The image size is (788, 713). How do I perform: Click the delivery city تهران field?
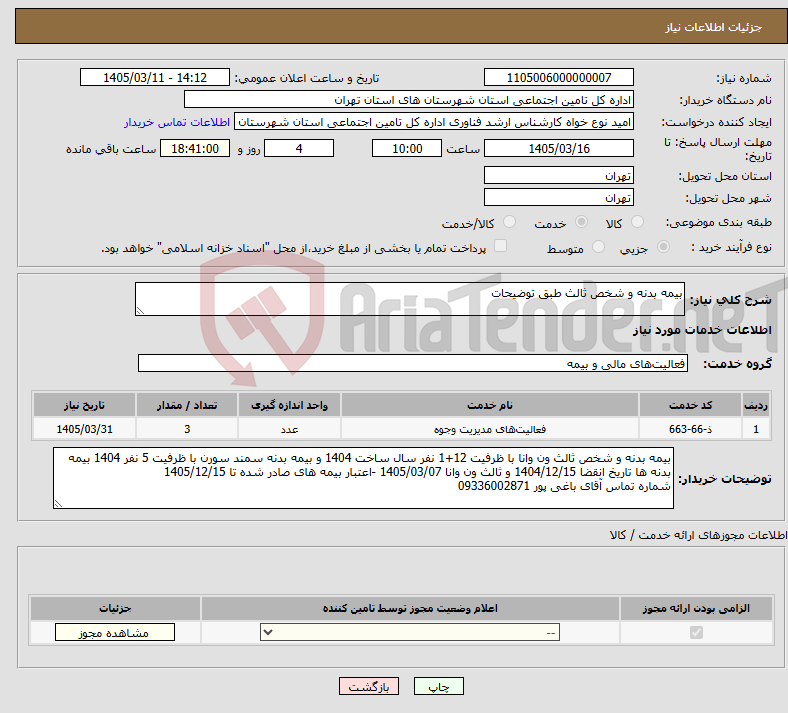pos(558,197)
